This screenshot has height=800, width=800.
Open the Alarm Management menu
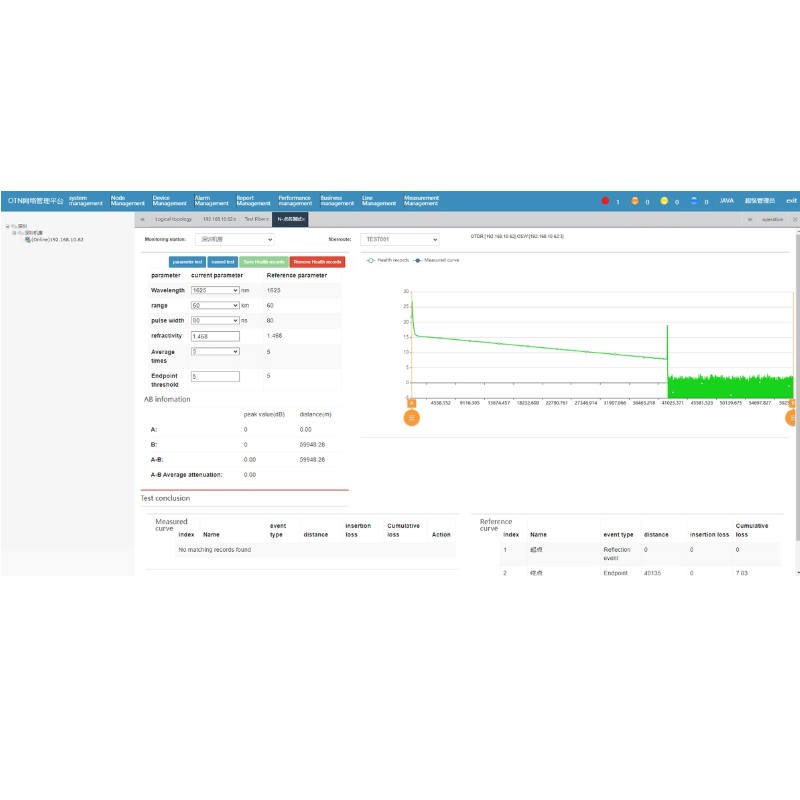click(x=211, y=201)
